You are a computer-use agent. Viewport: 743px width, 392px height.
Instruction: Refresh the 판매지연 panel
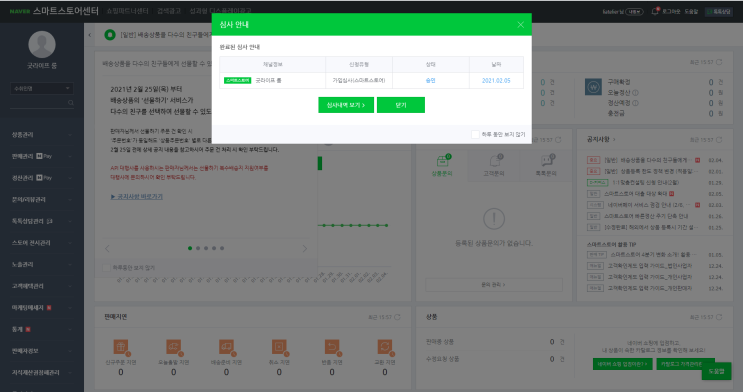click(x=397, y=317)
